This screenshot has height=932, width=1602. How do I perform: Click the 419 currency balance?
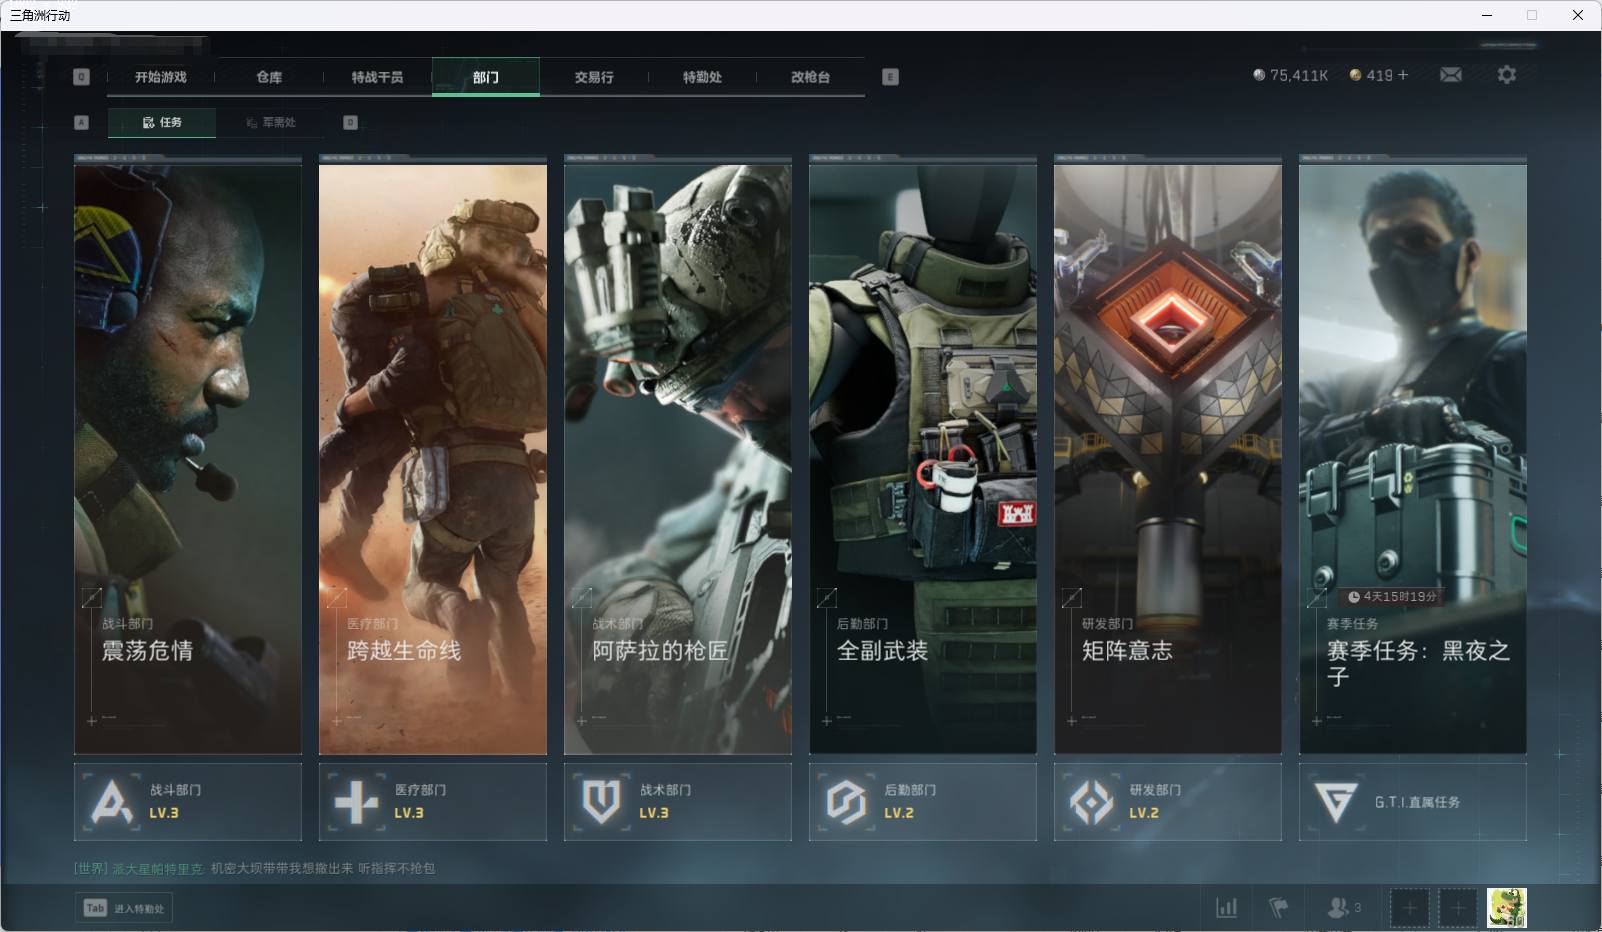(1371, 75)
